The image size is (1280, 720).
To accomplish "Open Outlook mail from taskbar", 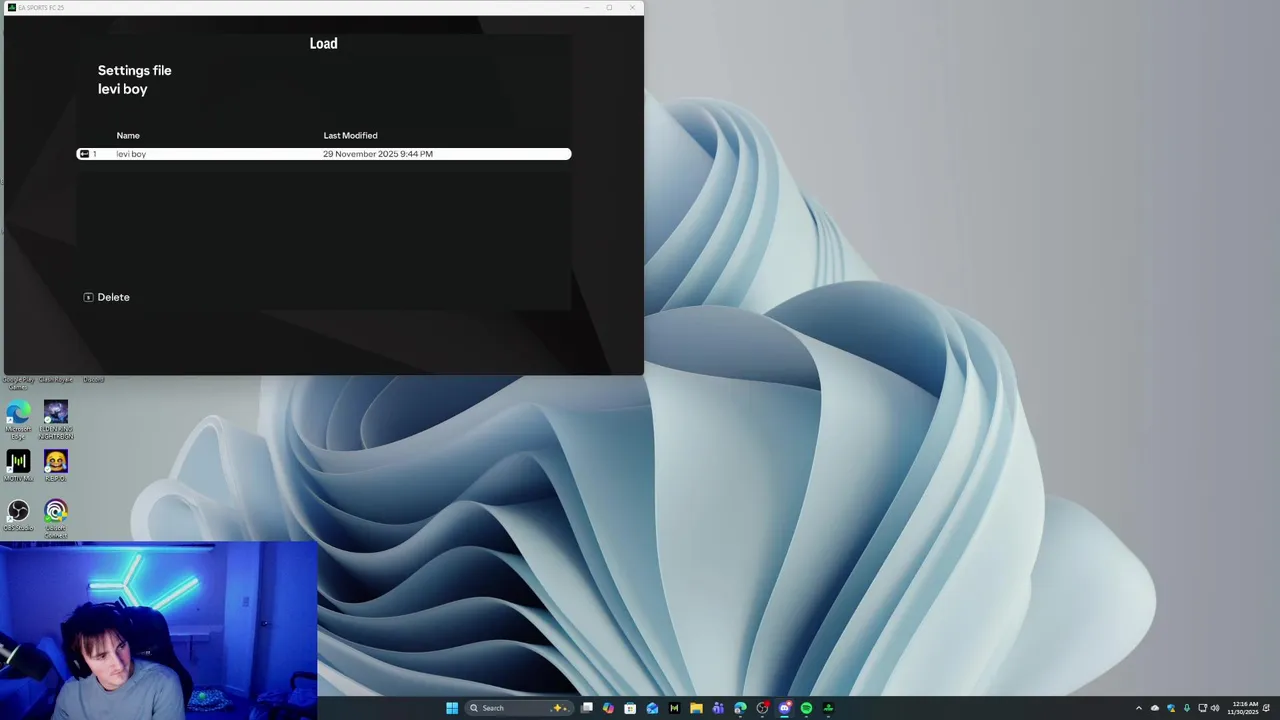I will point(652,708).
